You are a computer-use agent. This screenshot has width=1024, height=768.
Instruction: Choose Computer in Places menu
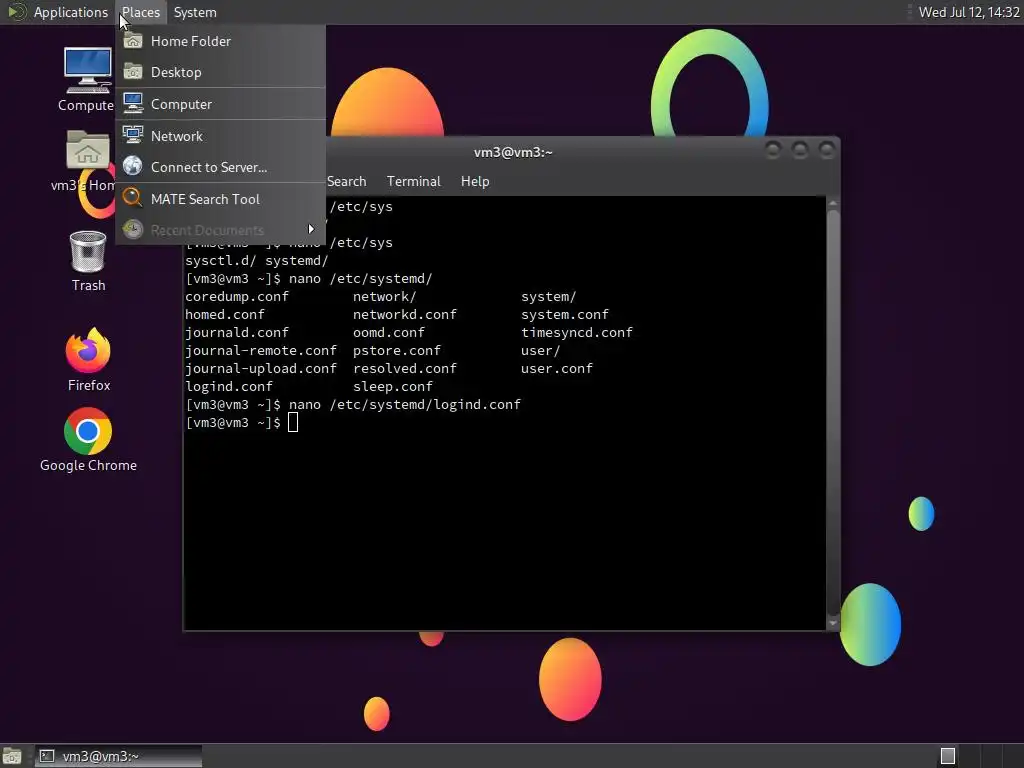(221, 104)
